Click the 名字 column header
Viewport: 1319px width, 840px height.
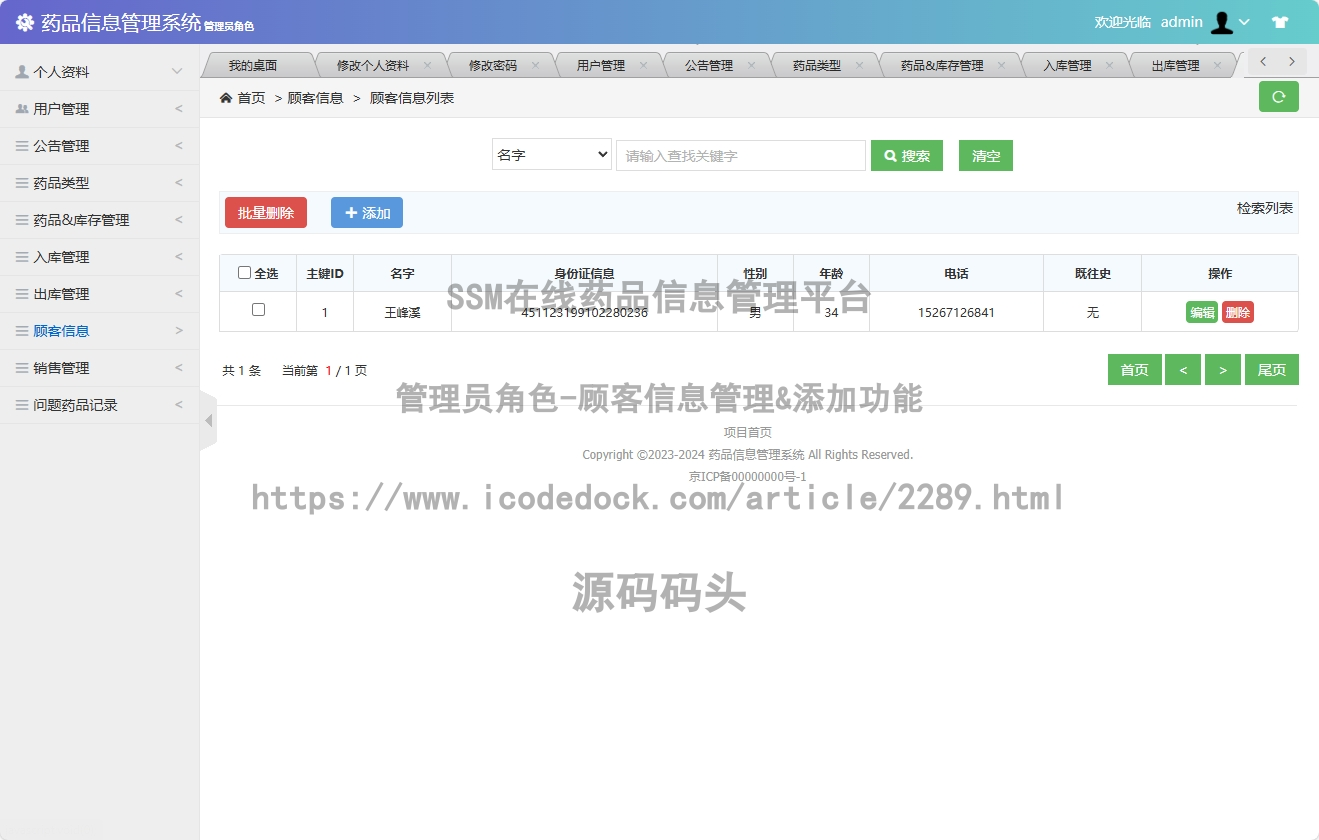[x=402, y=273]
